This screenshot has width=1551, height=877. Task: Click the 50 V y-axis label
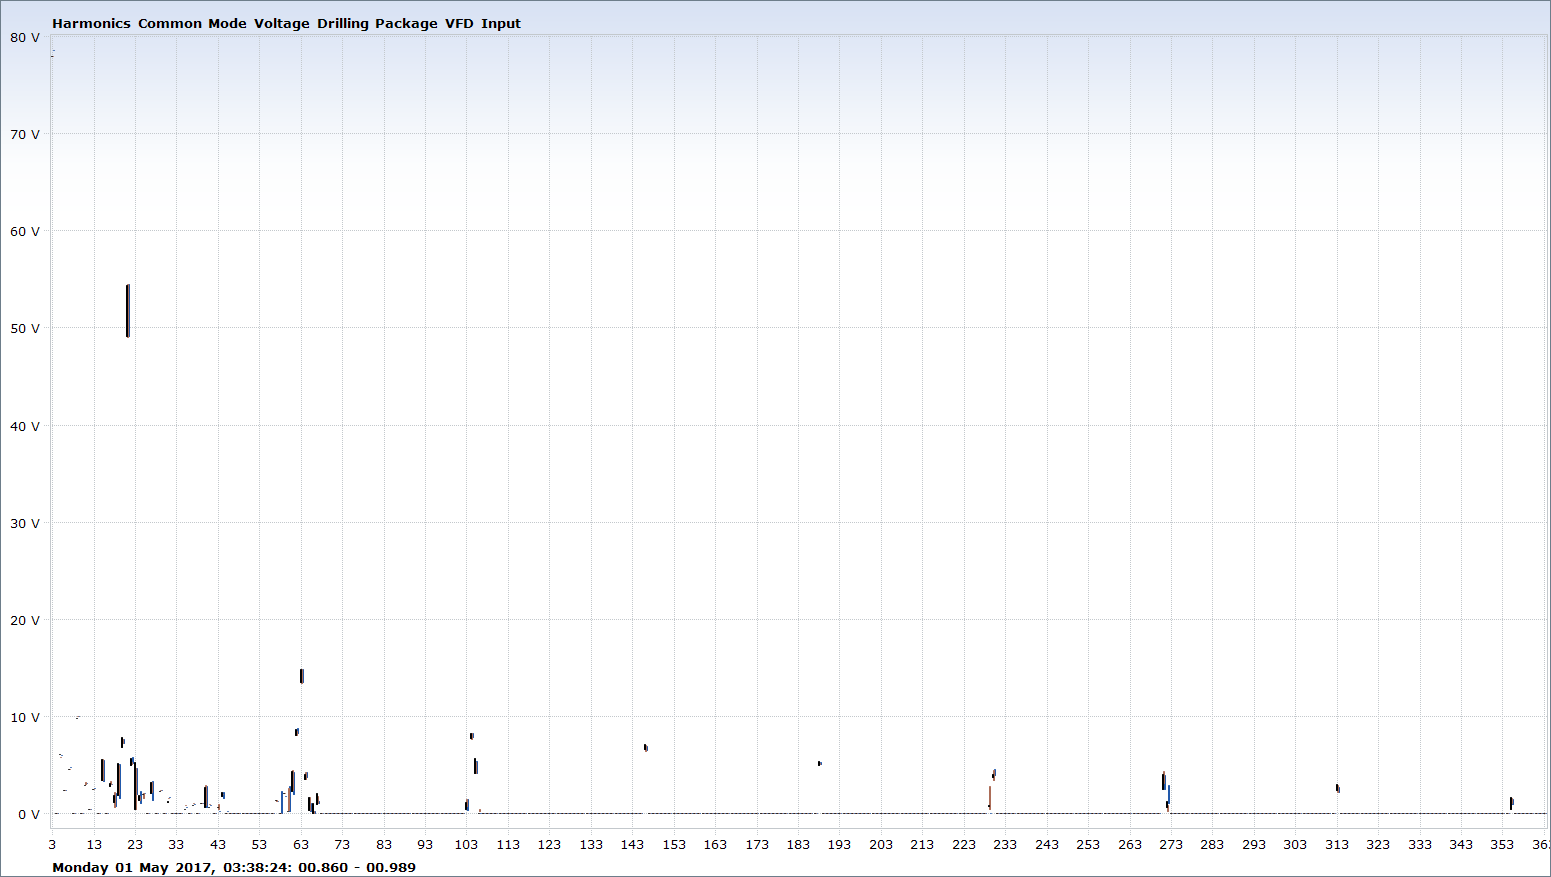(x=25, y=328)
